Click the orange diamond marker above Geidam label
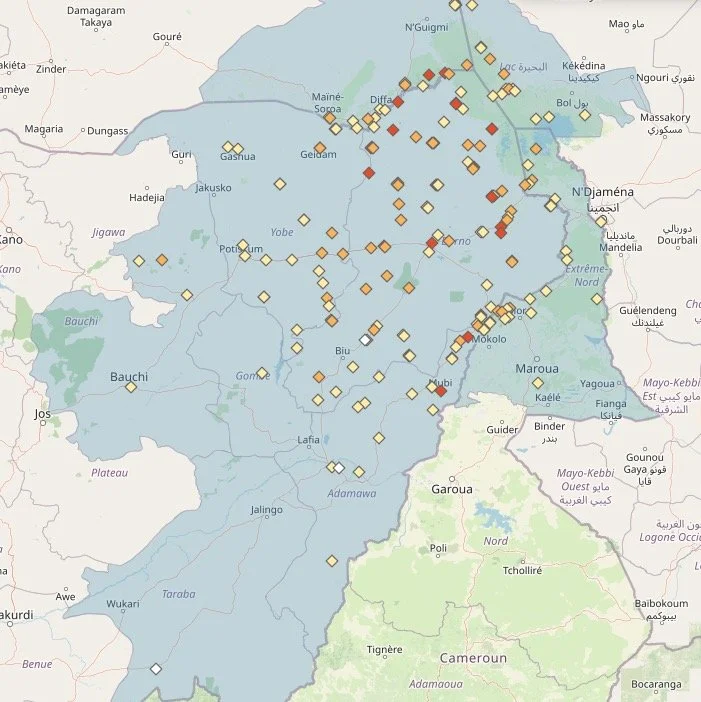The height and width of the screenshot is (702, 701). 319,148
